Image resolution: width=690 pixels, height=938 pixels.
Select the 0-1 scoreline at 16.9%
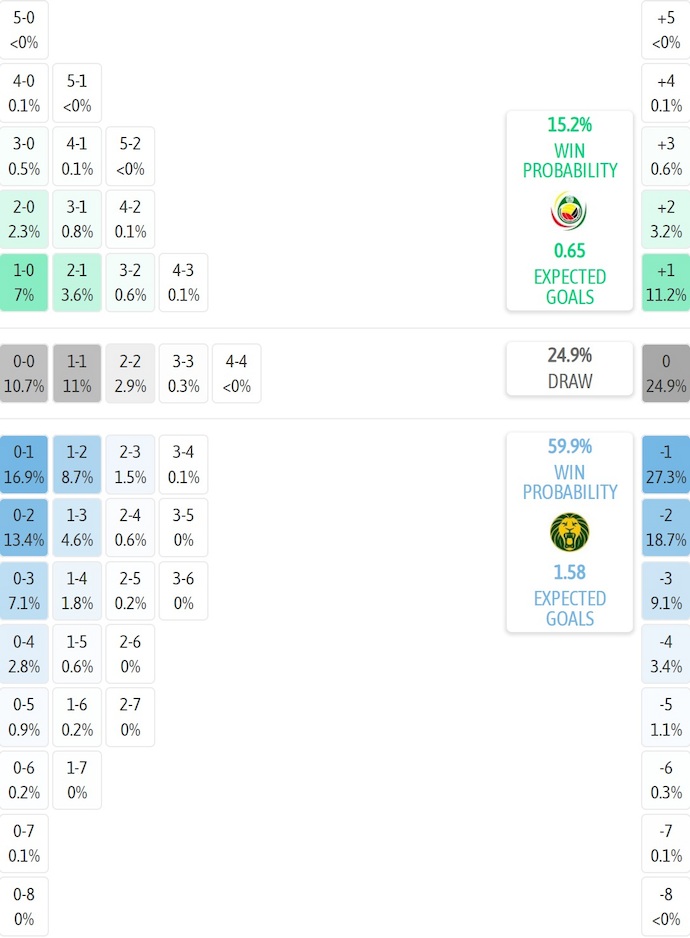[25, 465]
